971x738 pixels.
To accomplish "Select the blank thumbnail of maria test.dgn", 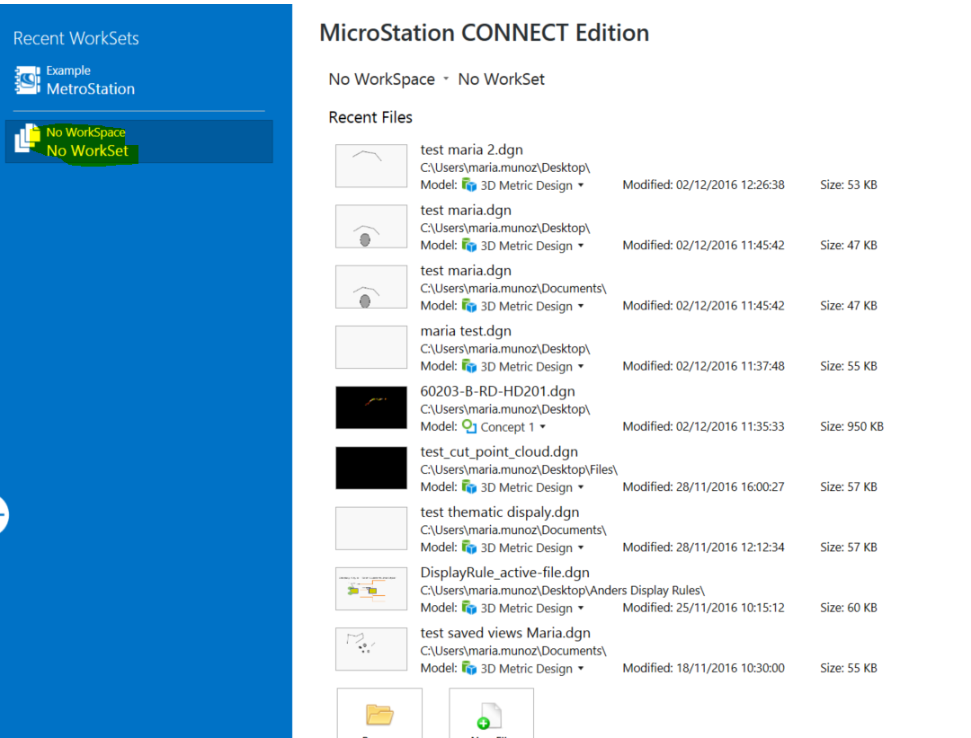I will [371, 347].
